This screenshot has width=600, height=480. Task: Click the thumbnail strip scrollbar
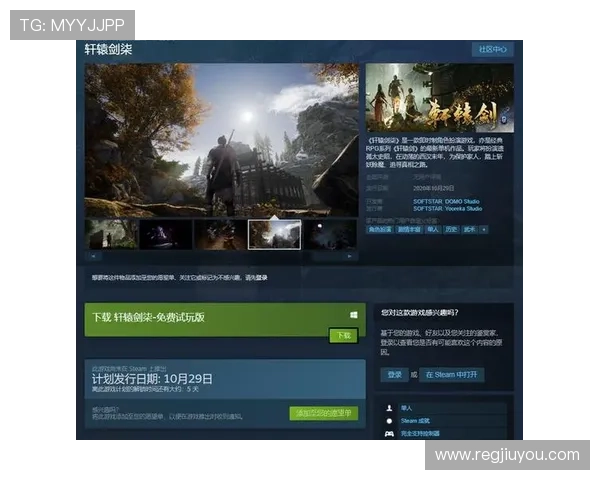coord(220,256)
